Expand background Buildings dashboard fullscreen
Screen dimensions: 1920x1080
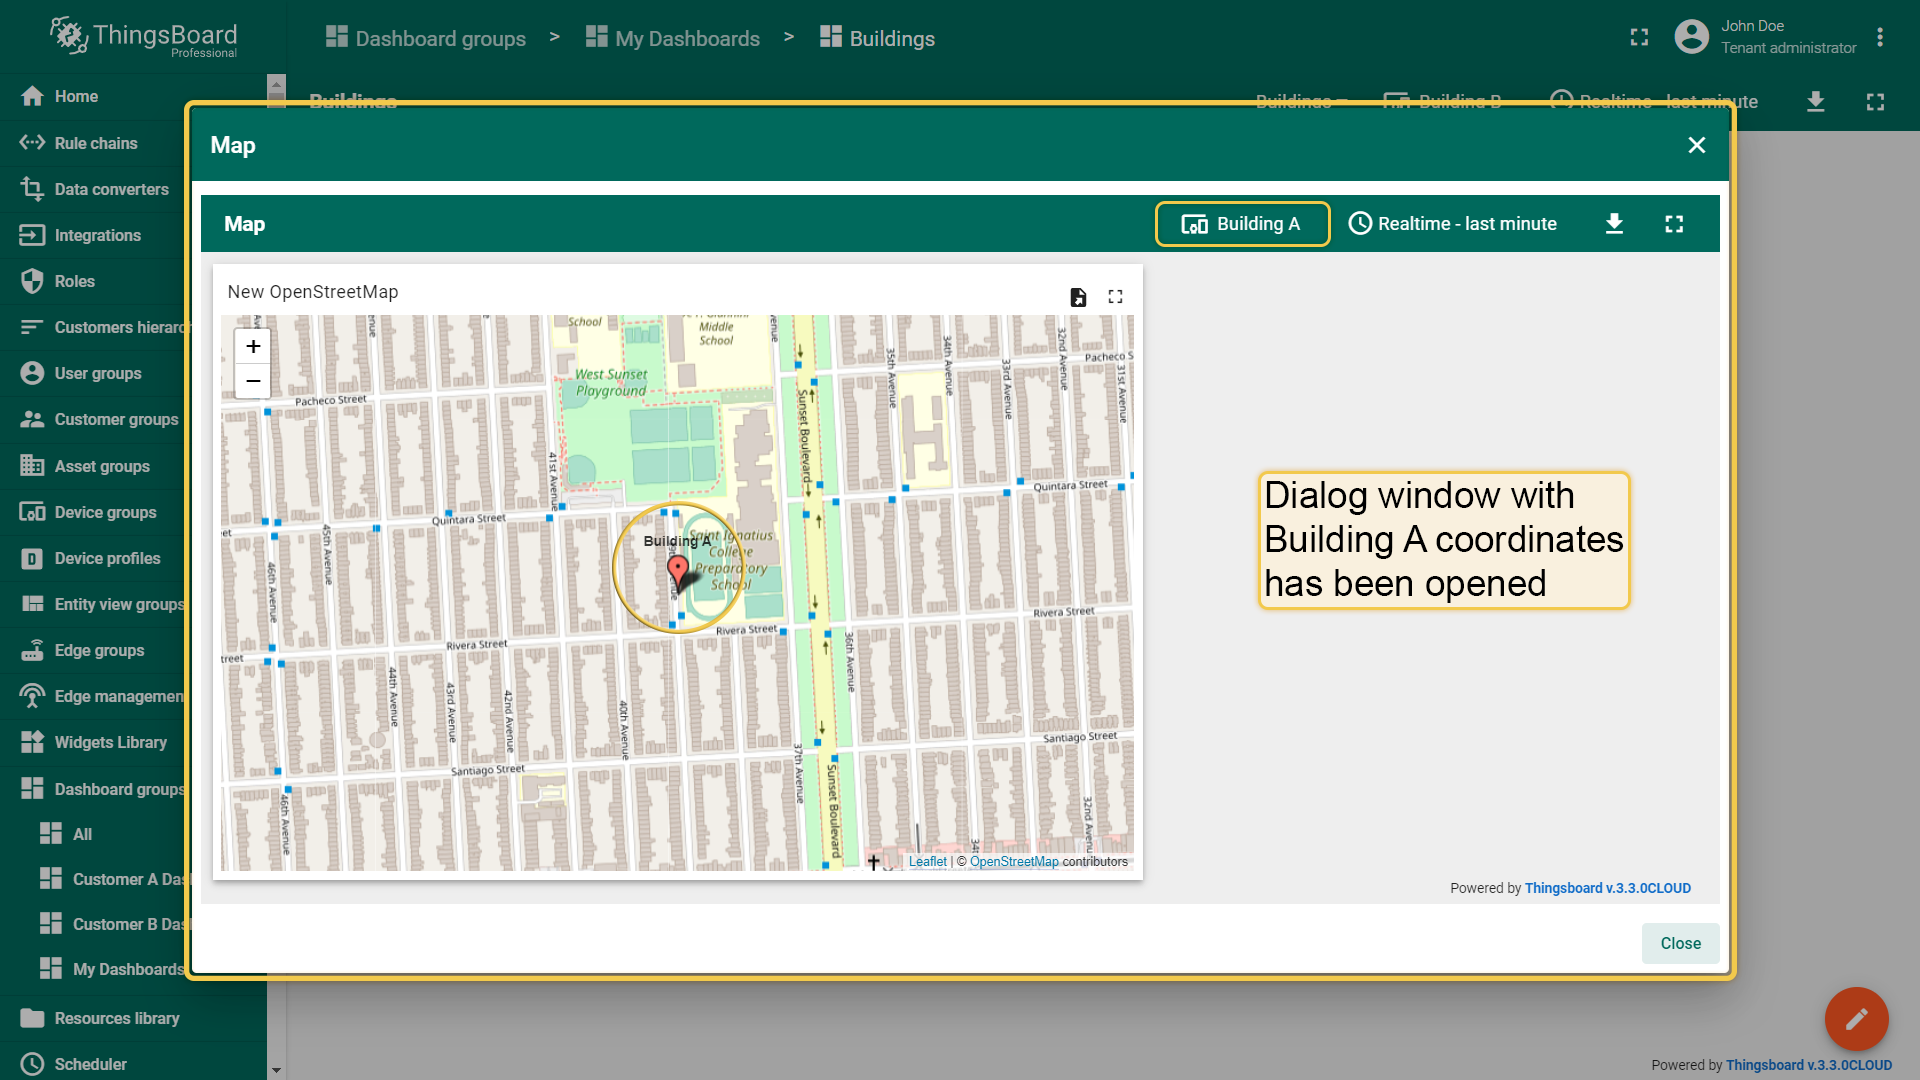(1875, 101)
